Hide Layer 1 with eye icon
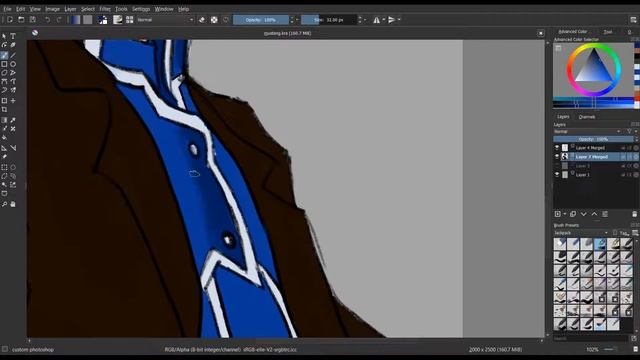The image size is (640, 360). point(557,175)
